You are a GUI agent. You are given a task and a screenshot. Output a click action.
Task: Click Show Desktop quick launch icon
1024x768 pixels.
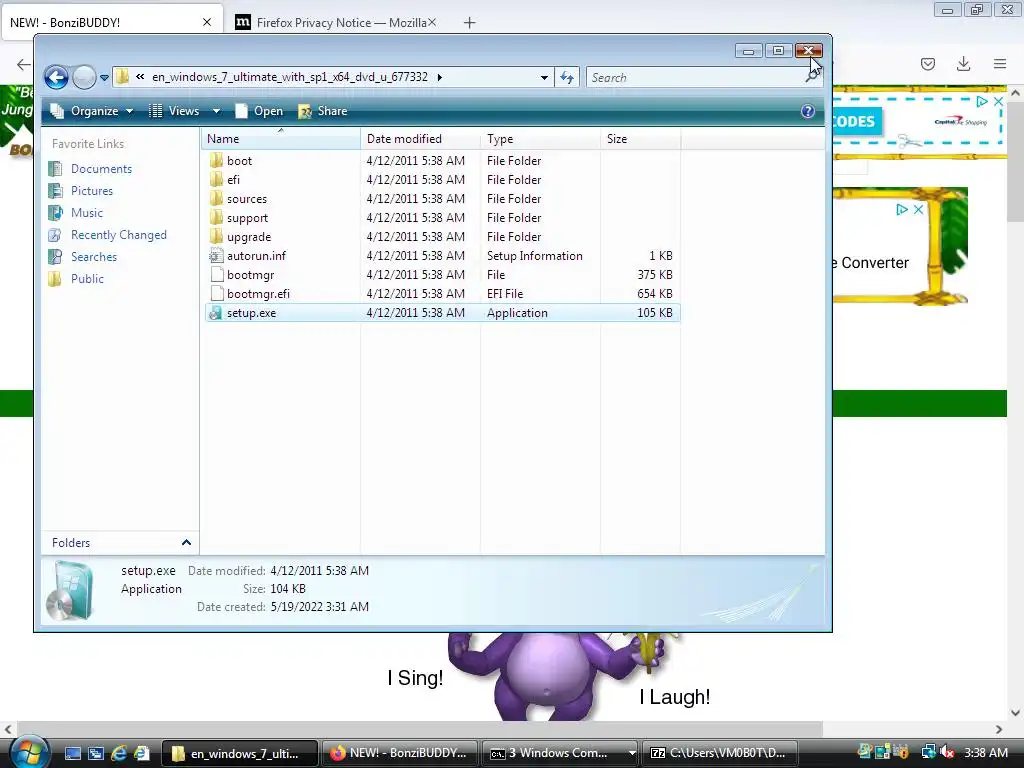click(x=73, y=754)
